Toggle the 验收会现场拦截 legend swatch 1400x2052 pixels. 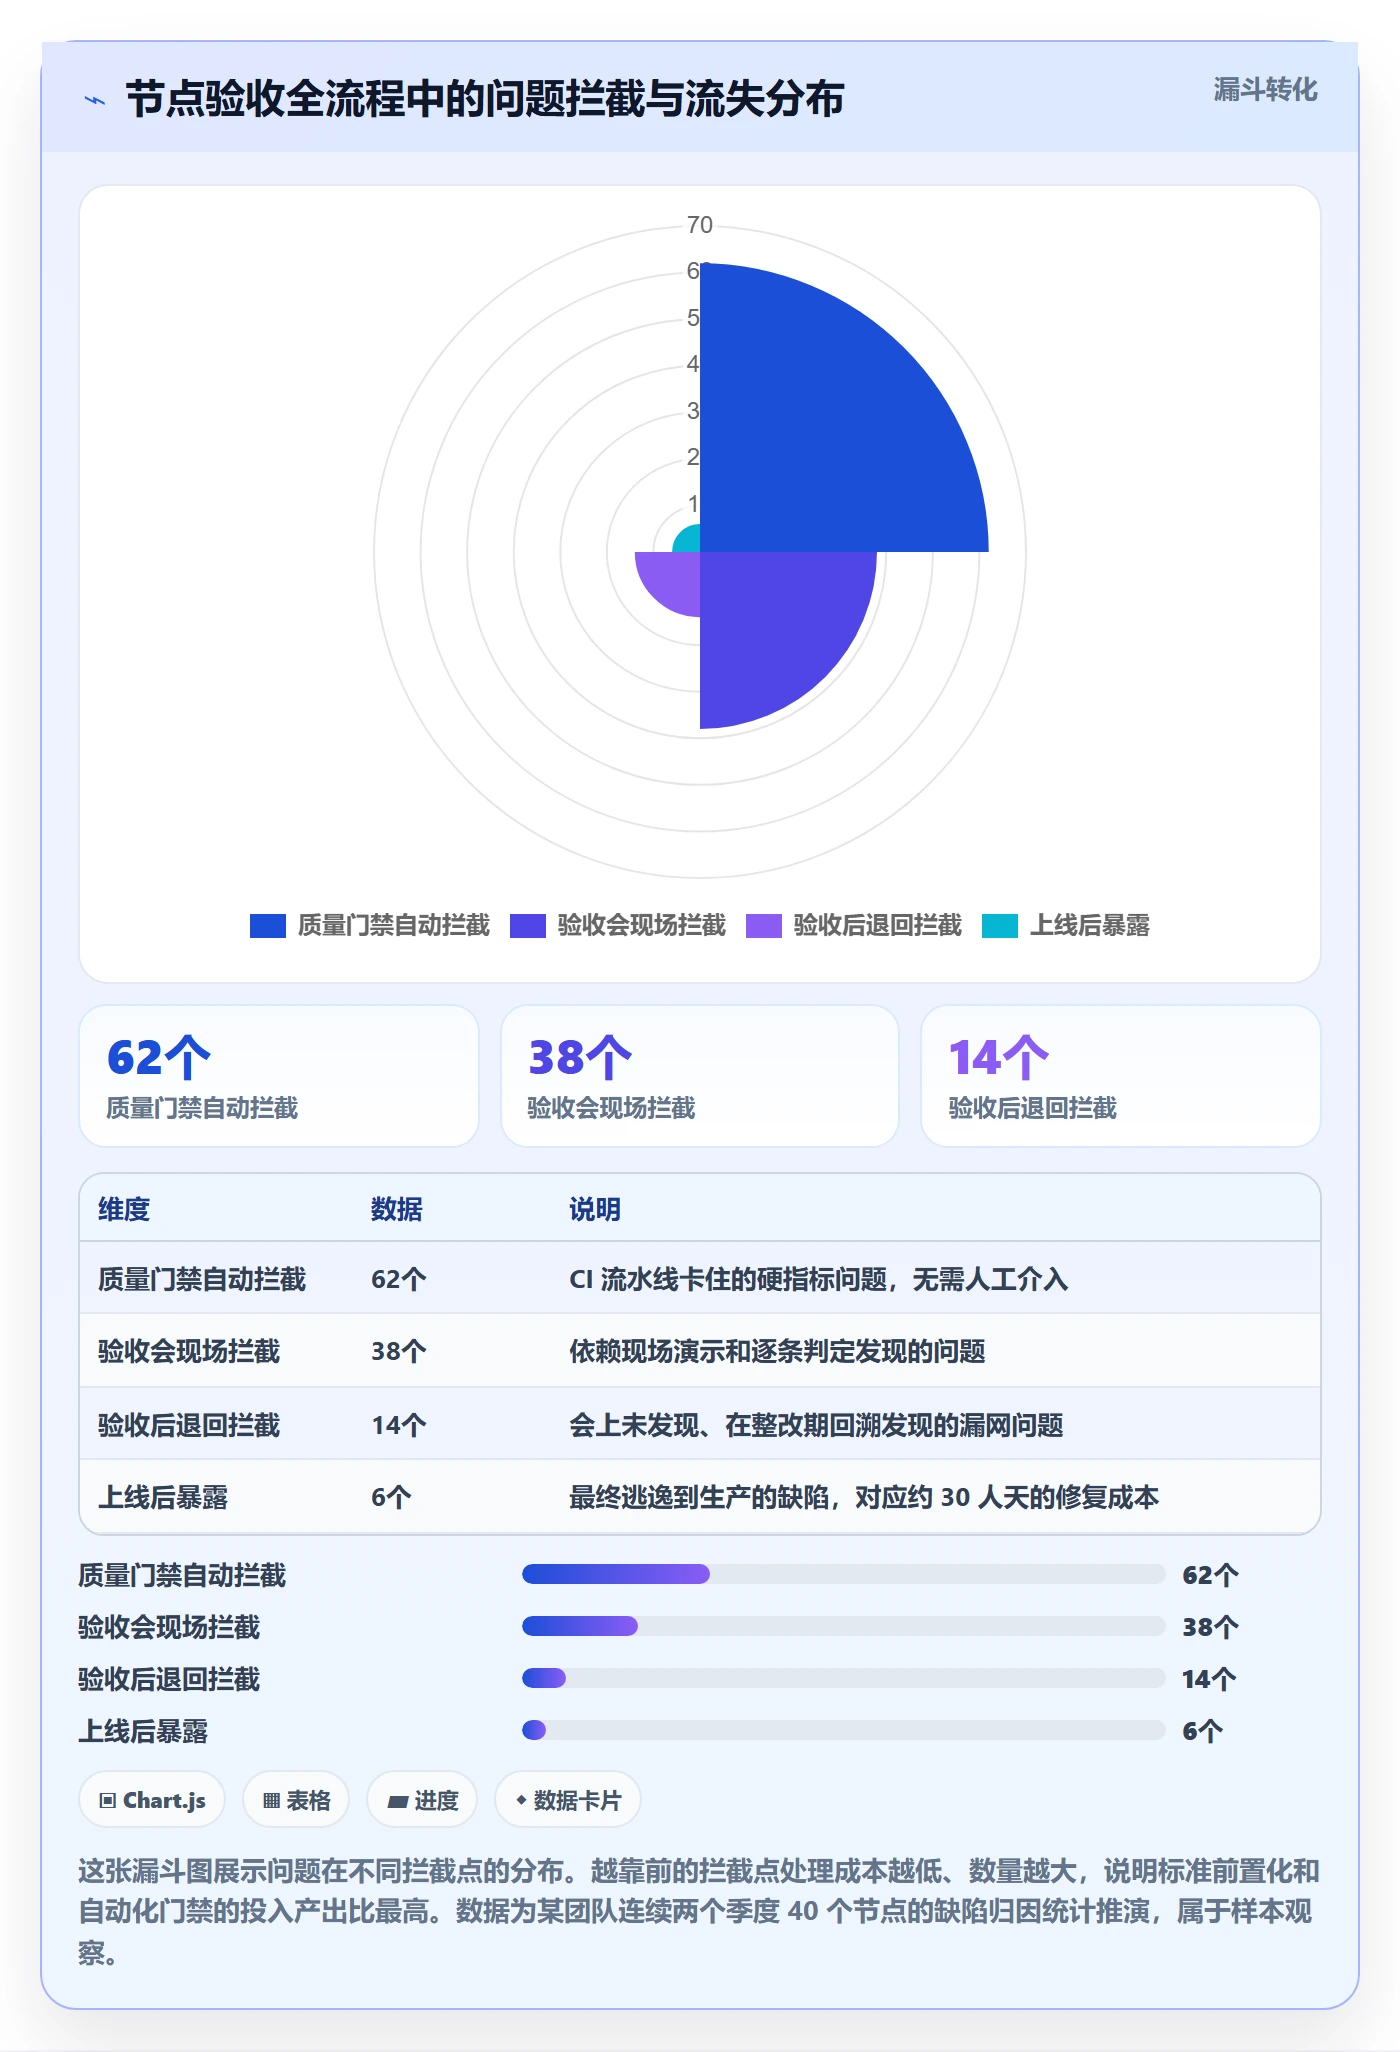click(528, 926)
